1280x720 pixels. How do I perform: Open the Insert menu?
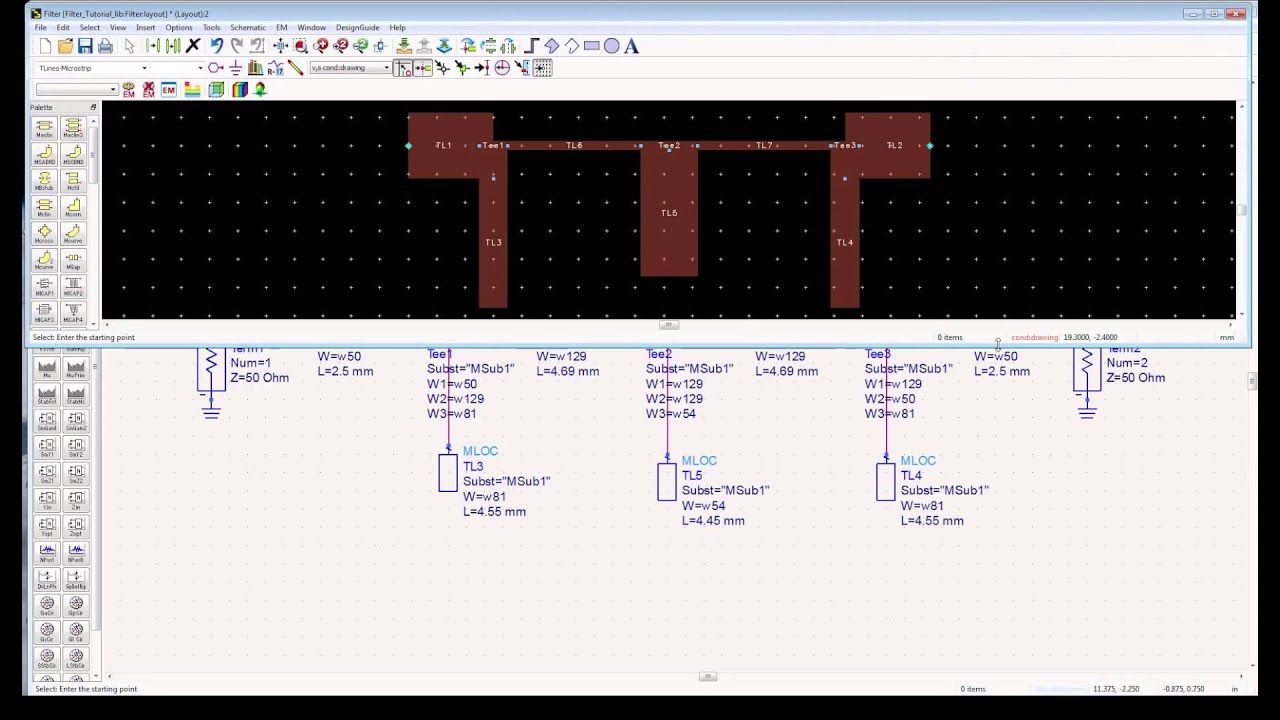(x=146, y=27)
